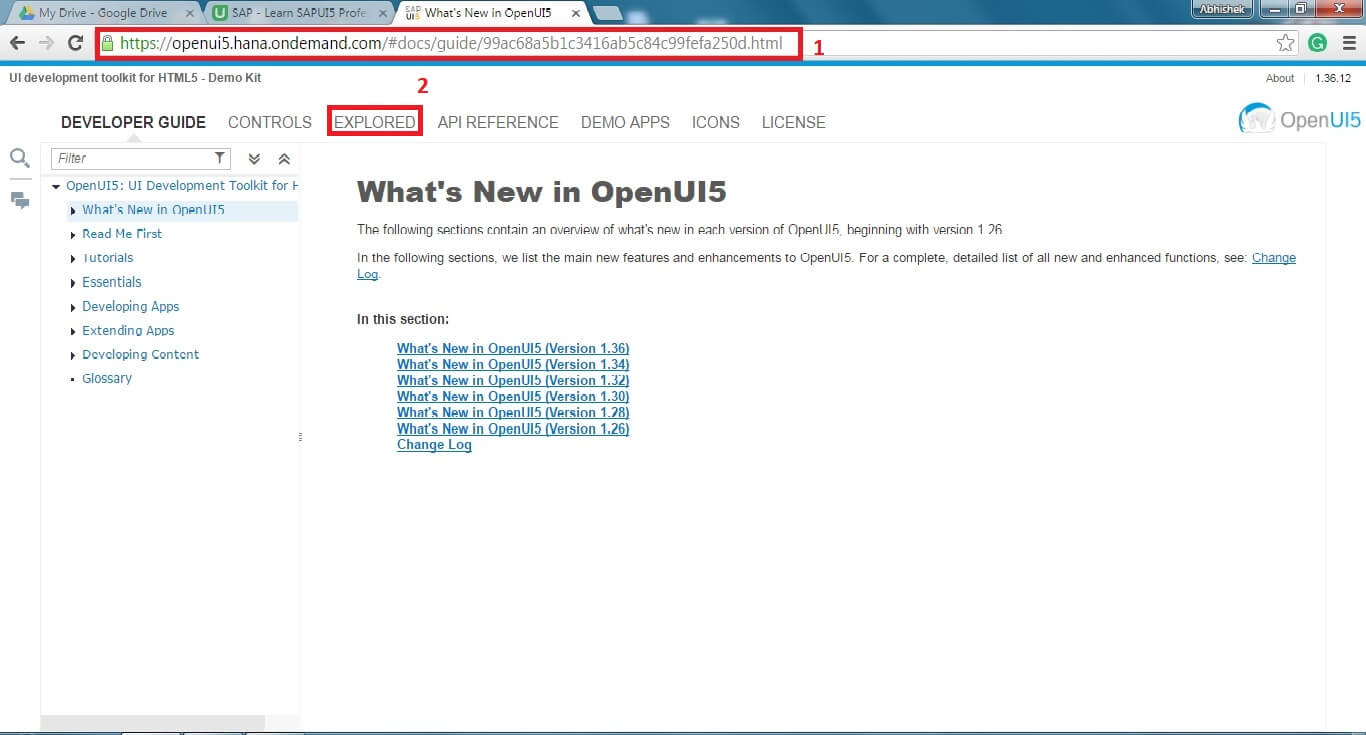This screenshot has width=1366, height=735.
Task: Expand all tree nodes double-chevron down
Action: coord(254,158)
